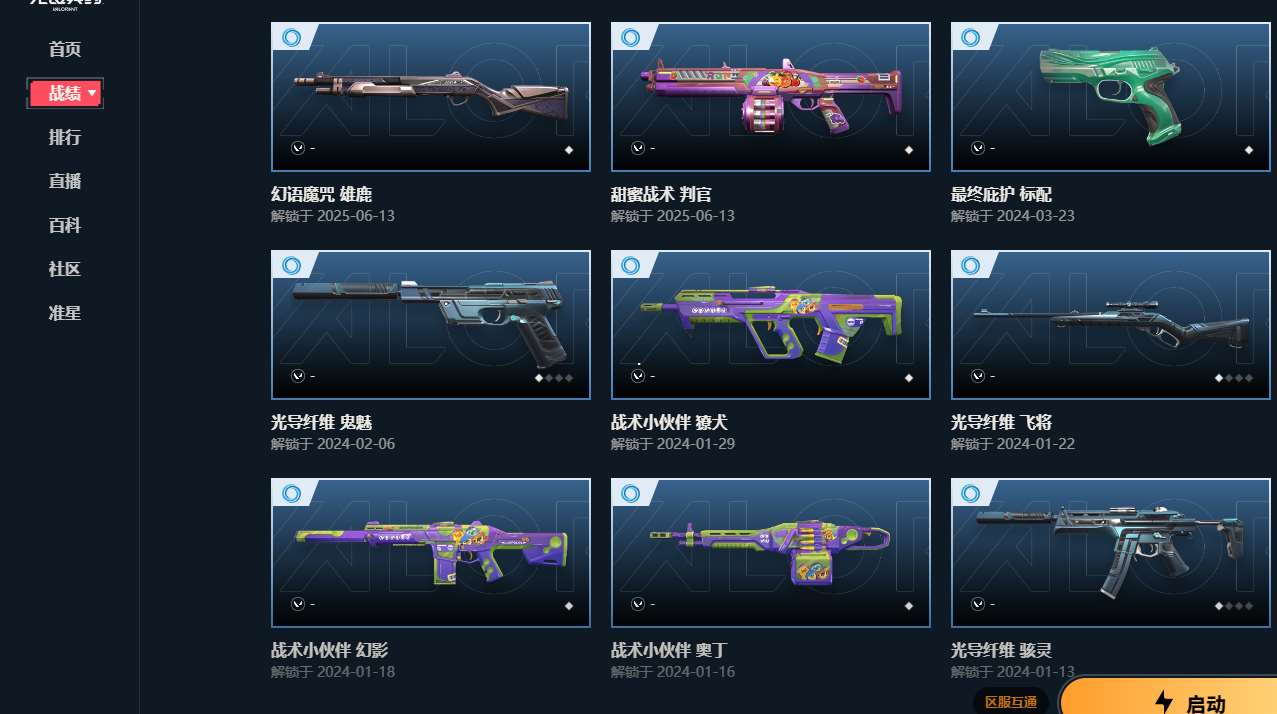
Task: Open the 准星 sidebar section
Action: [x=65, y=313]
